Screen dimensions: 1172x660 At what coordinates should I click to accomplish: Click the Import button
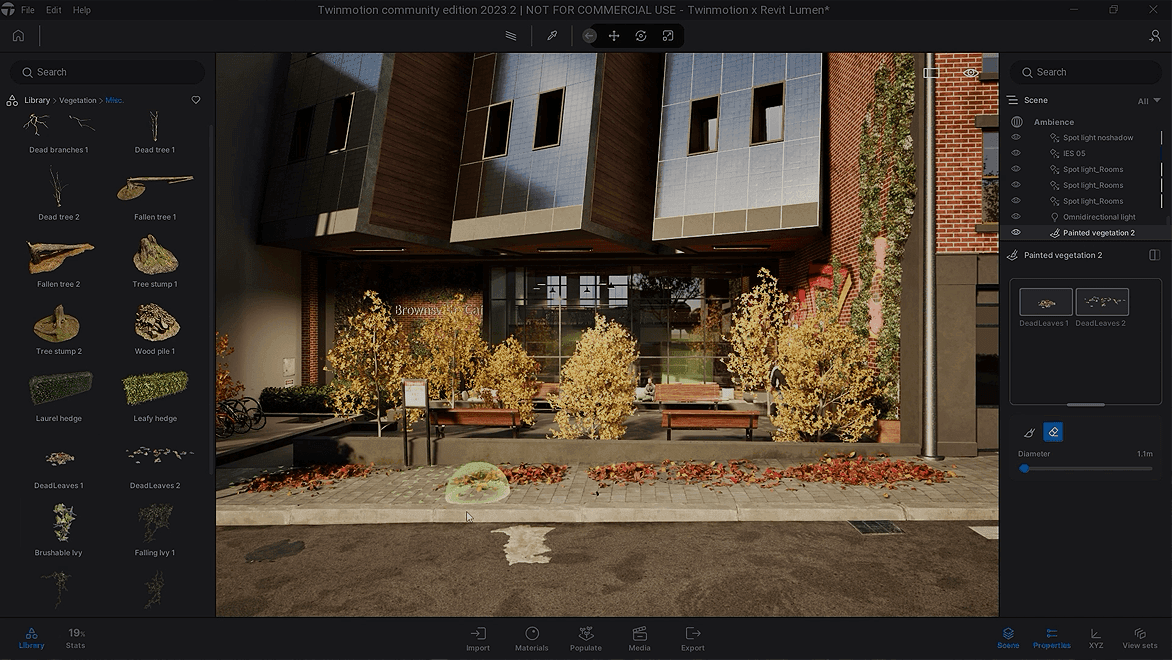click(x=478, y=638)
